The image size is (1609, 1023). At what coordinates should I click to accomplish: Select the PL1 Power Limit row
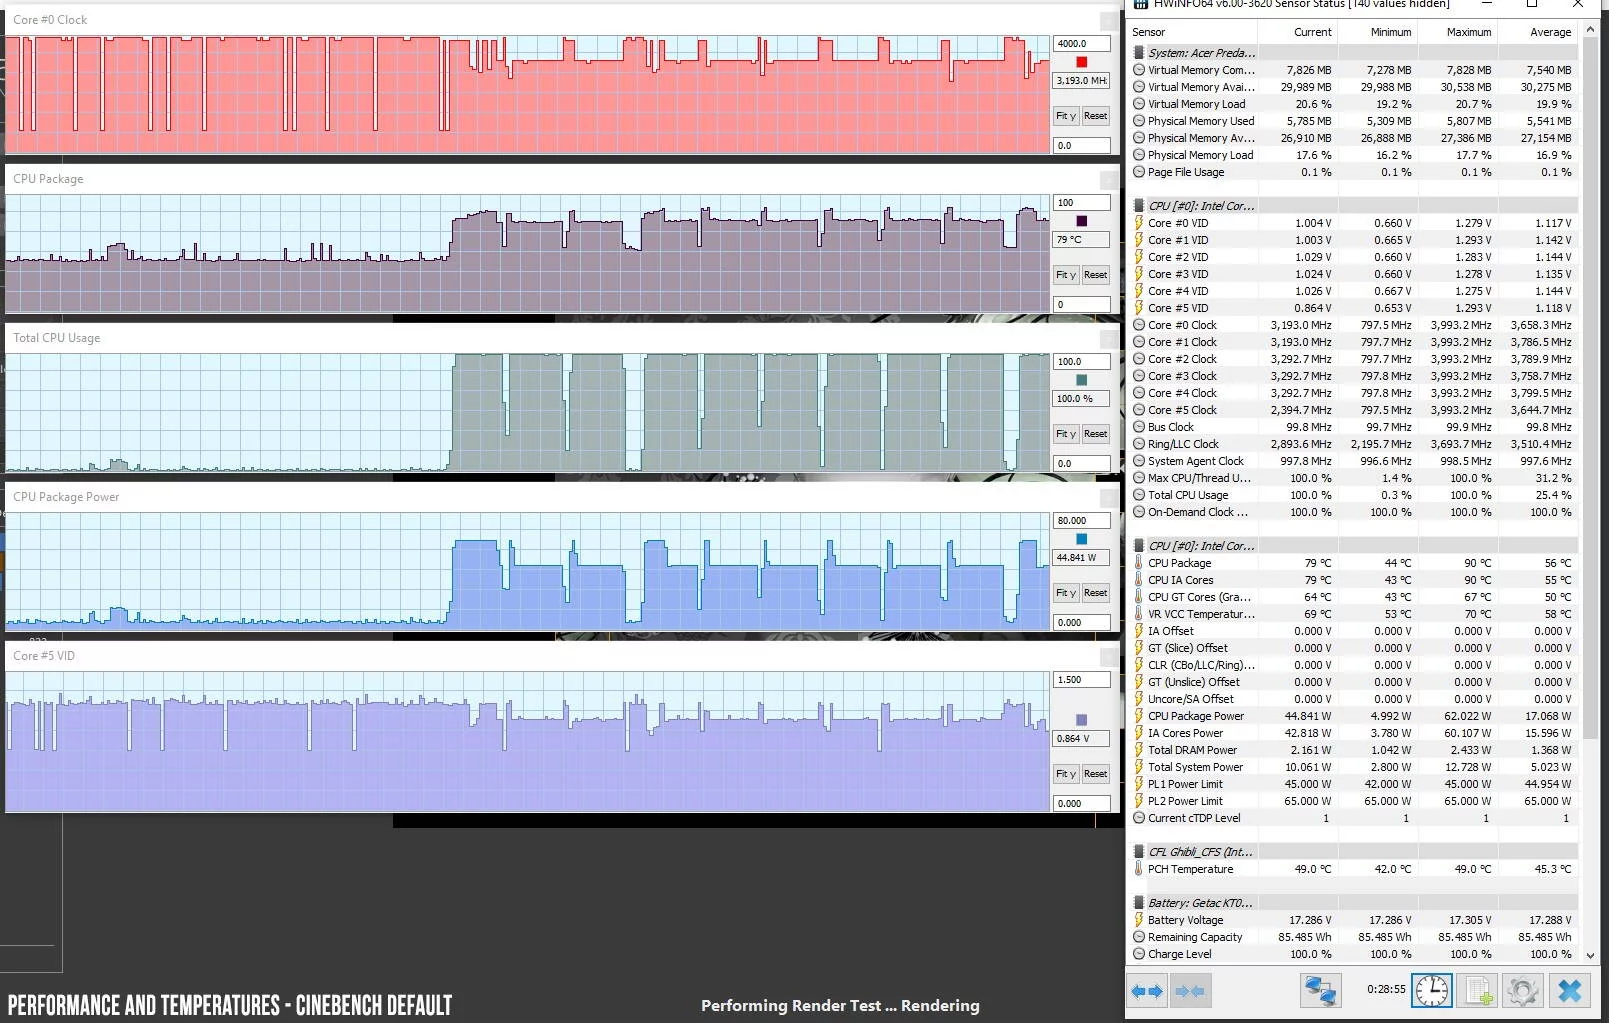pos(1353,784)
